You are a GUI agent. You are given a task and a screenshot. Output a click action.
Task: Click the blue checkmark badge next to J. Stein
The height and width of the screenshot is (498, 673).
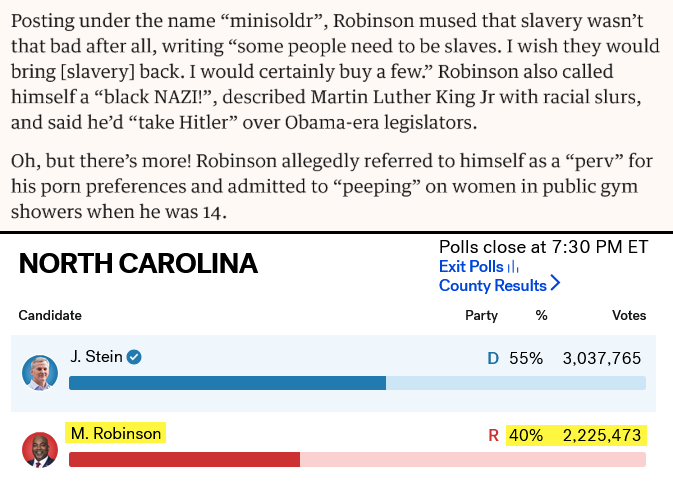coord(133,357)
